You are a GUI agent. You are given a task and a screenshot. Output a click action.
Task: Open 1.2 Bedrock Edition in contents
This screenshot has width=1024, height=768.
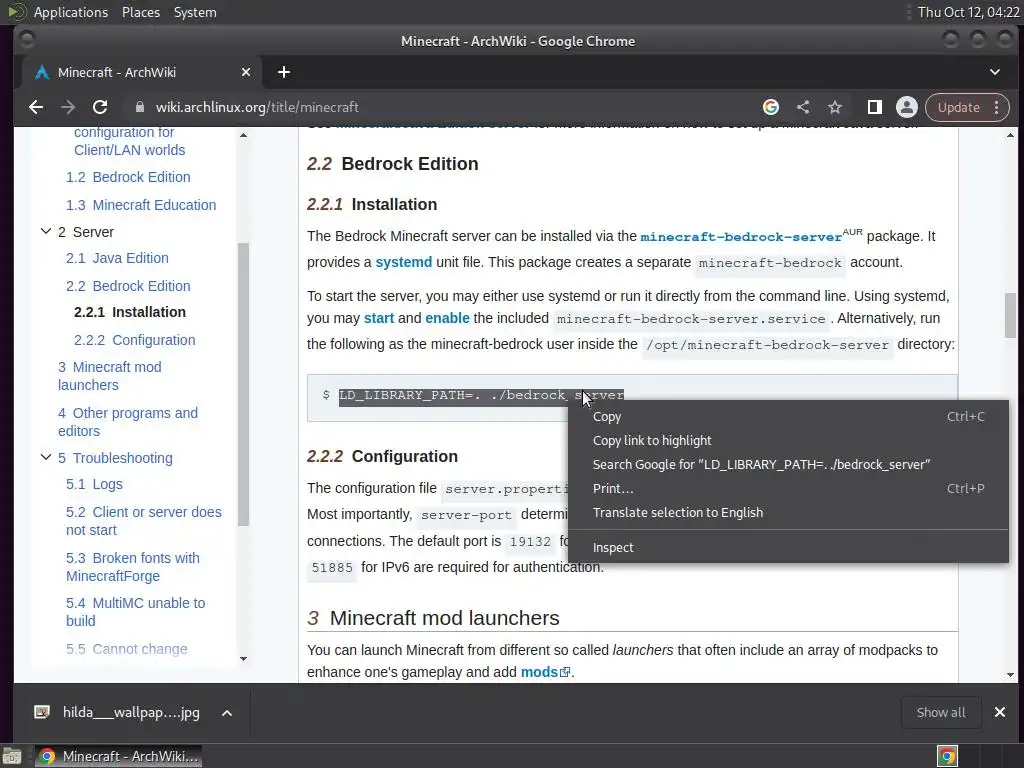(128, 177)
